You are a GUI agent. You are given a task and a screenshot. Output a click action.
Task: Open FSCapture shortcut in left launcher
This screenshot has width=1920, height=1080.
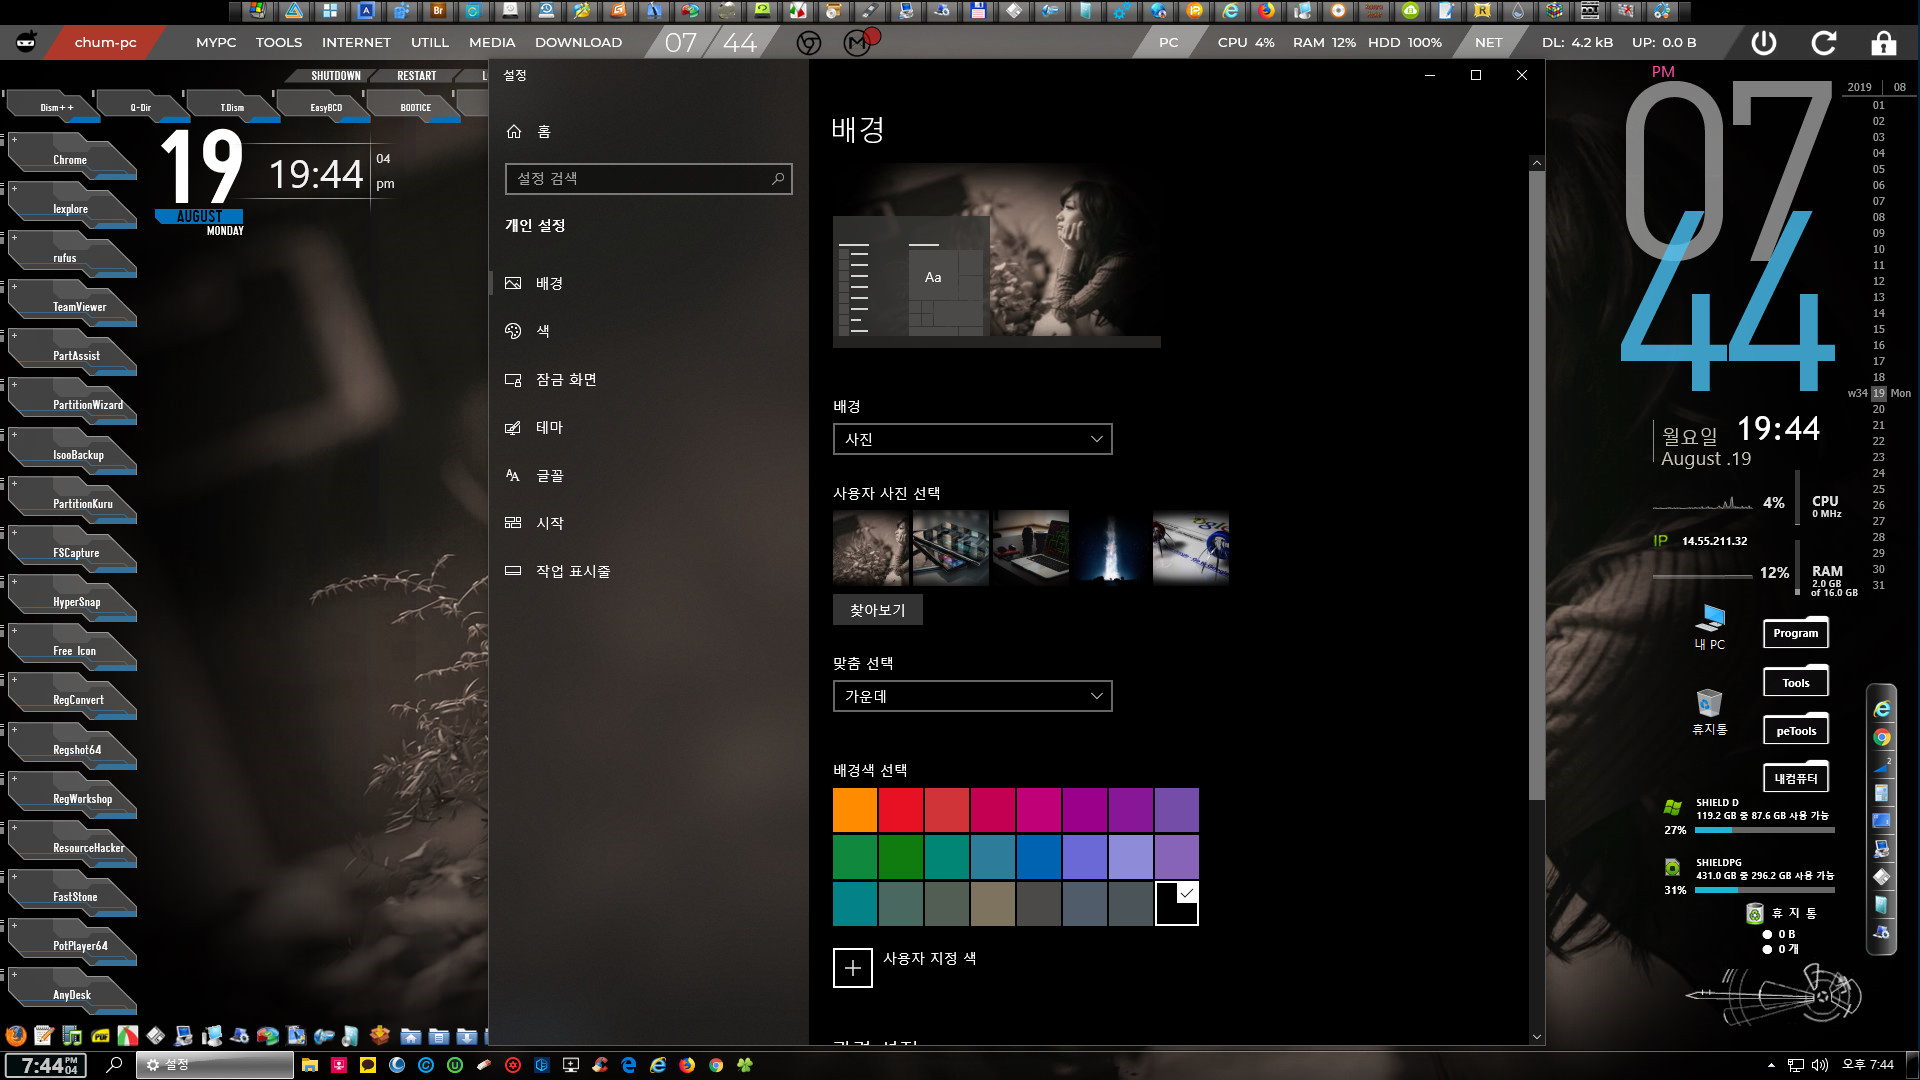click(x=72, y=553)
